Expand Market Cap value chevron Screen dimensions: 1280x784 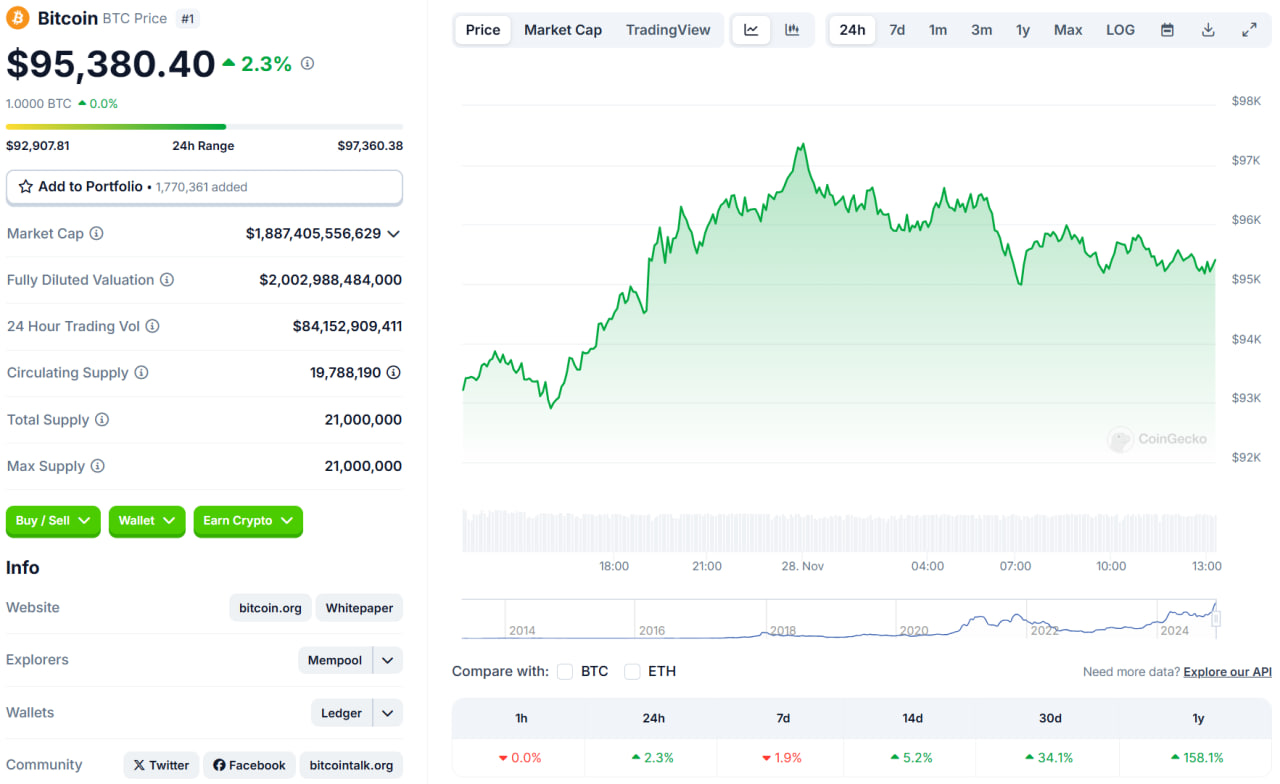click(394, 234)
